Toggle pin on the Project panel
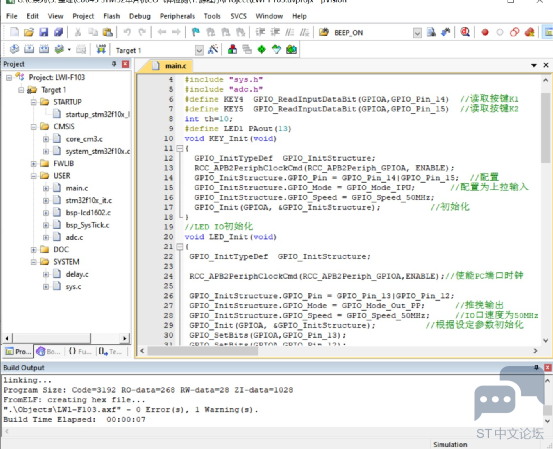 coord(114,64)
